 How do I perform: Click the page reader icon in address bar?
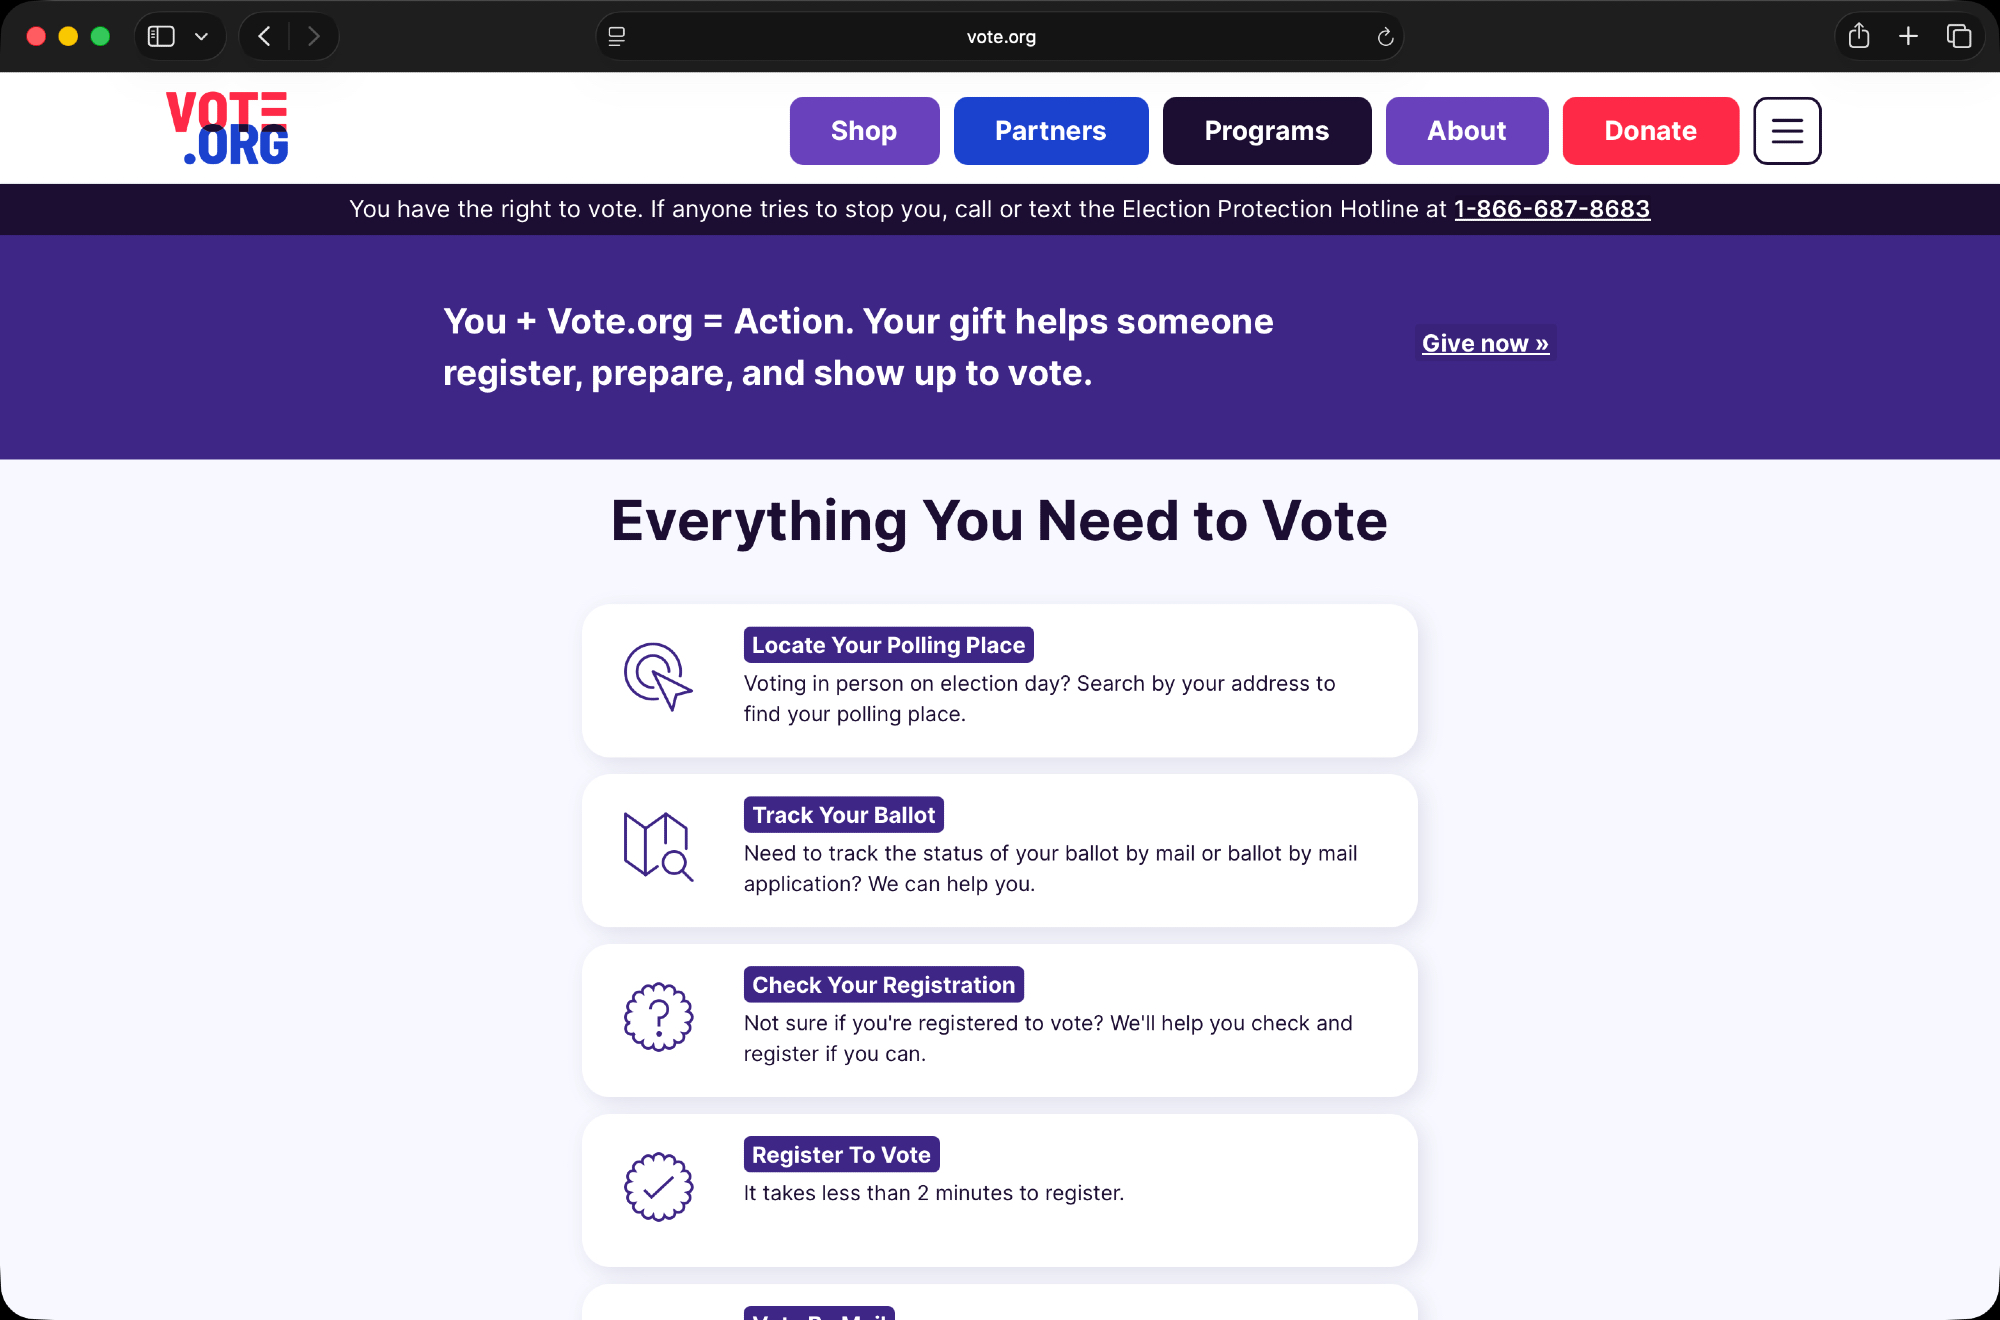tap(617, 37)
